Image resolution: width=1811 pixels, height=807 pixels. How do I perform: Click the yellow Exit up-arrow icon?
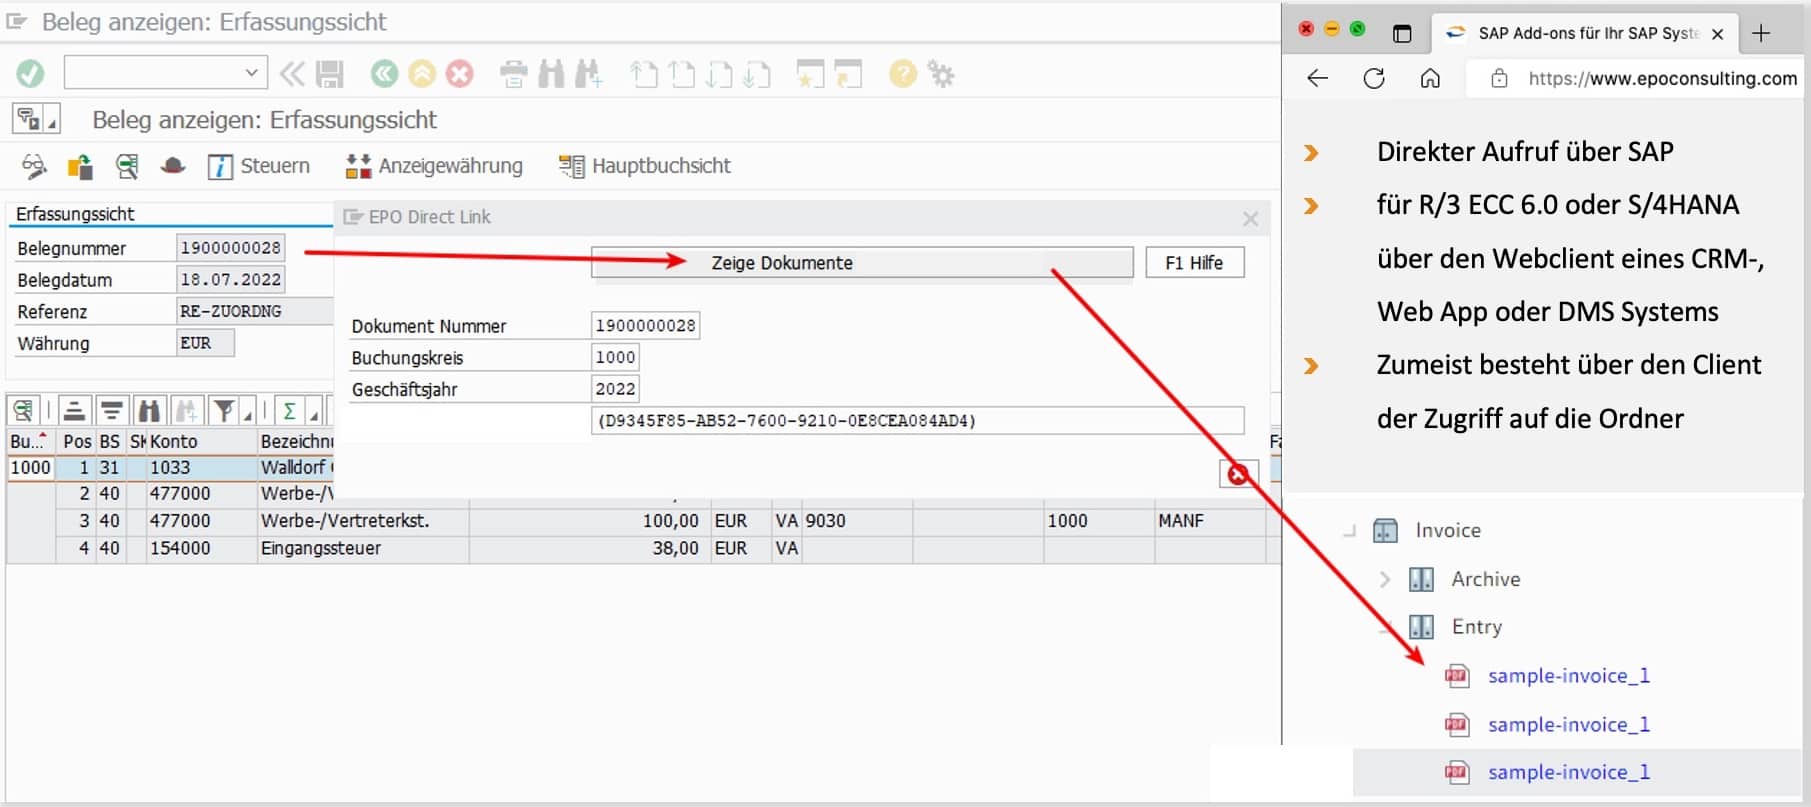(x=422, y=74)
